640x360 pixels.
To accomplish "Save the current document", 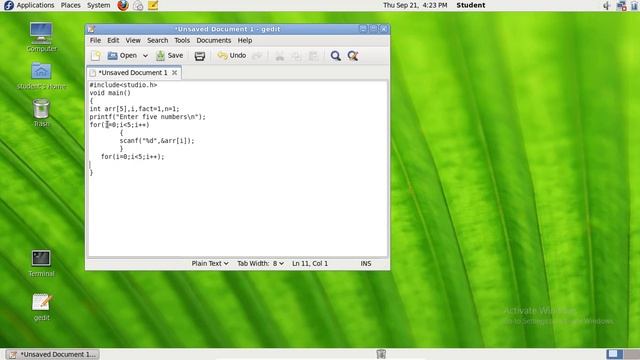I will 170,56.
